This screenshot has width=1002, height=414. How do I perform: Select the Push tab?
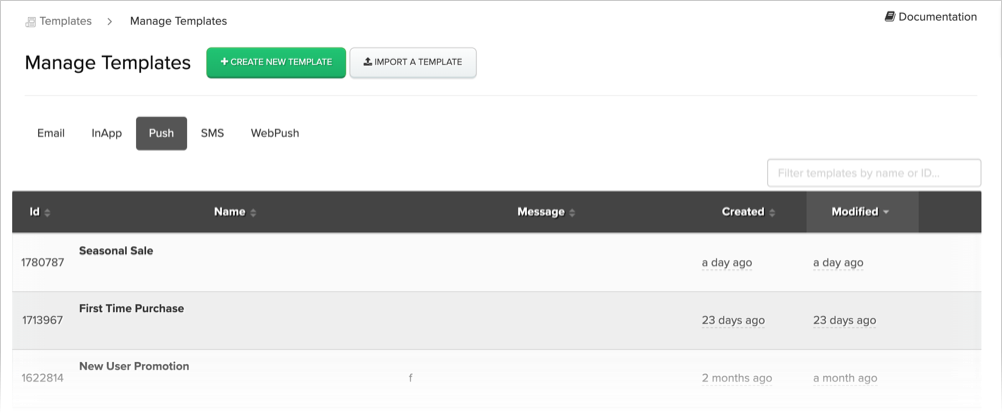point(161,133)
